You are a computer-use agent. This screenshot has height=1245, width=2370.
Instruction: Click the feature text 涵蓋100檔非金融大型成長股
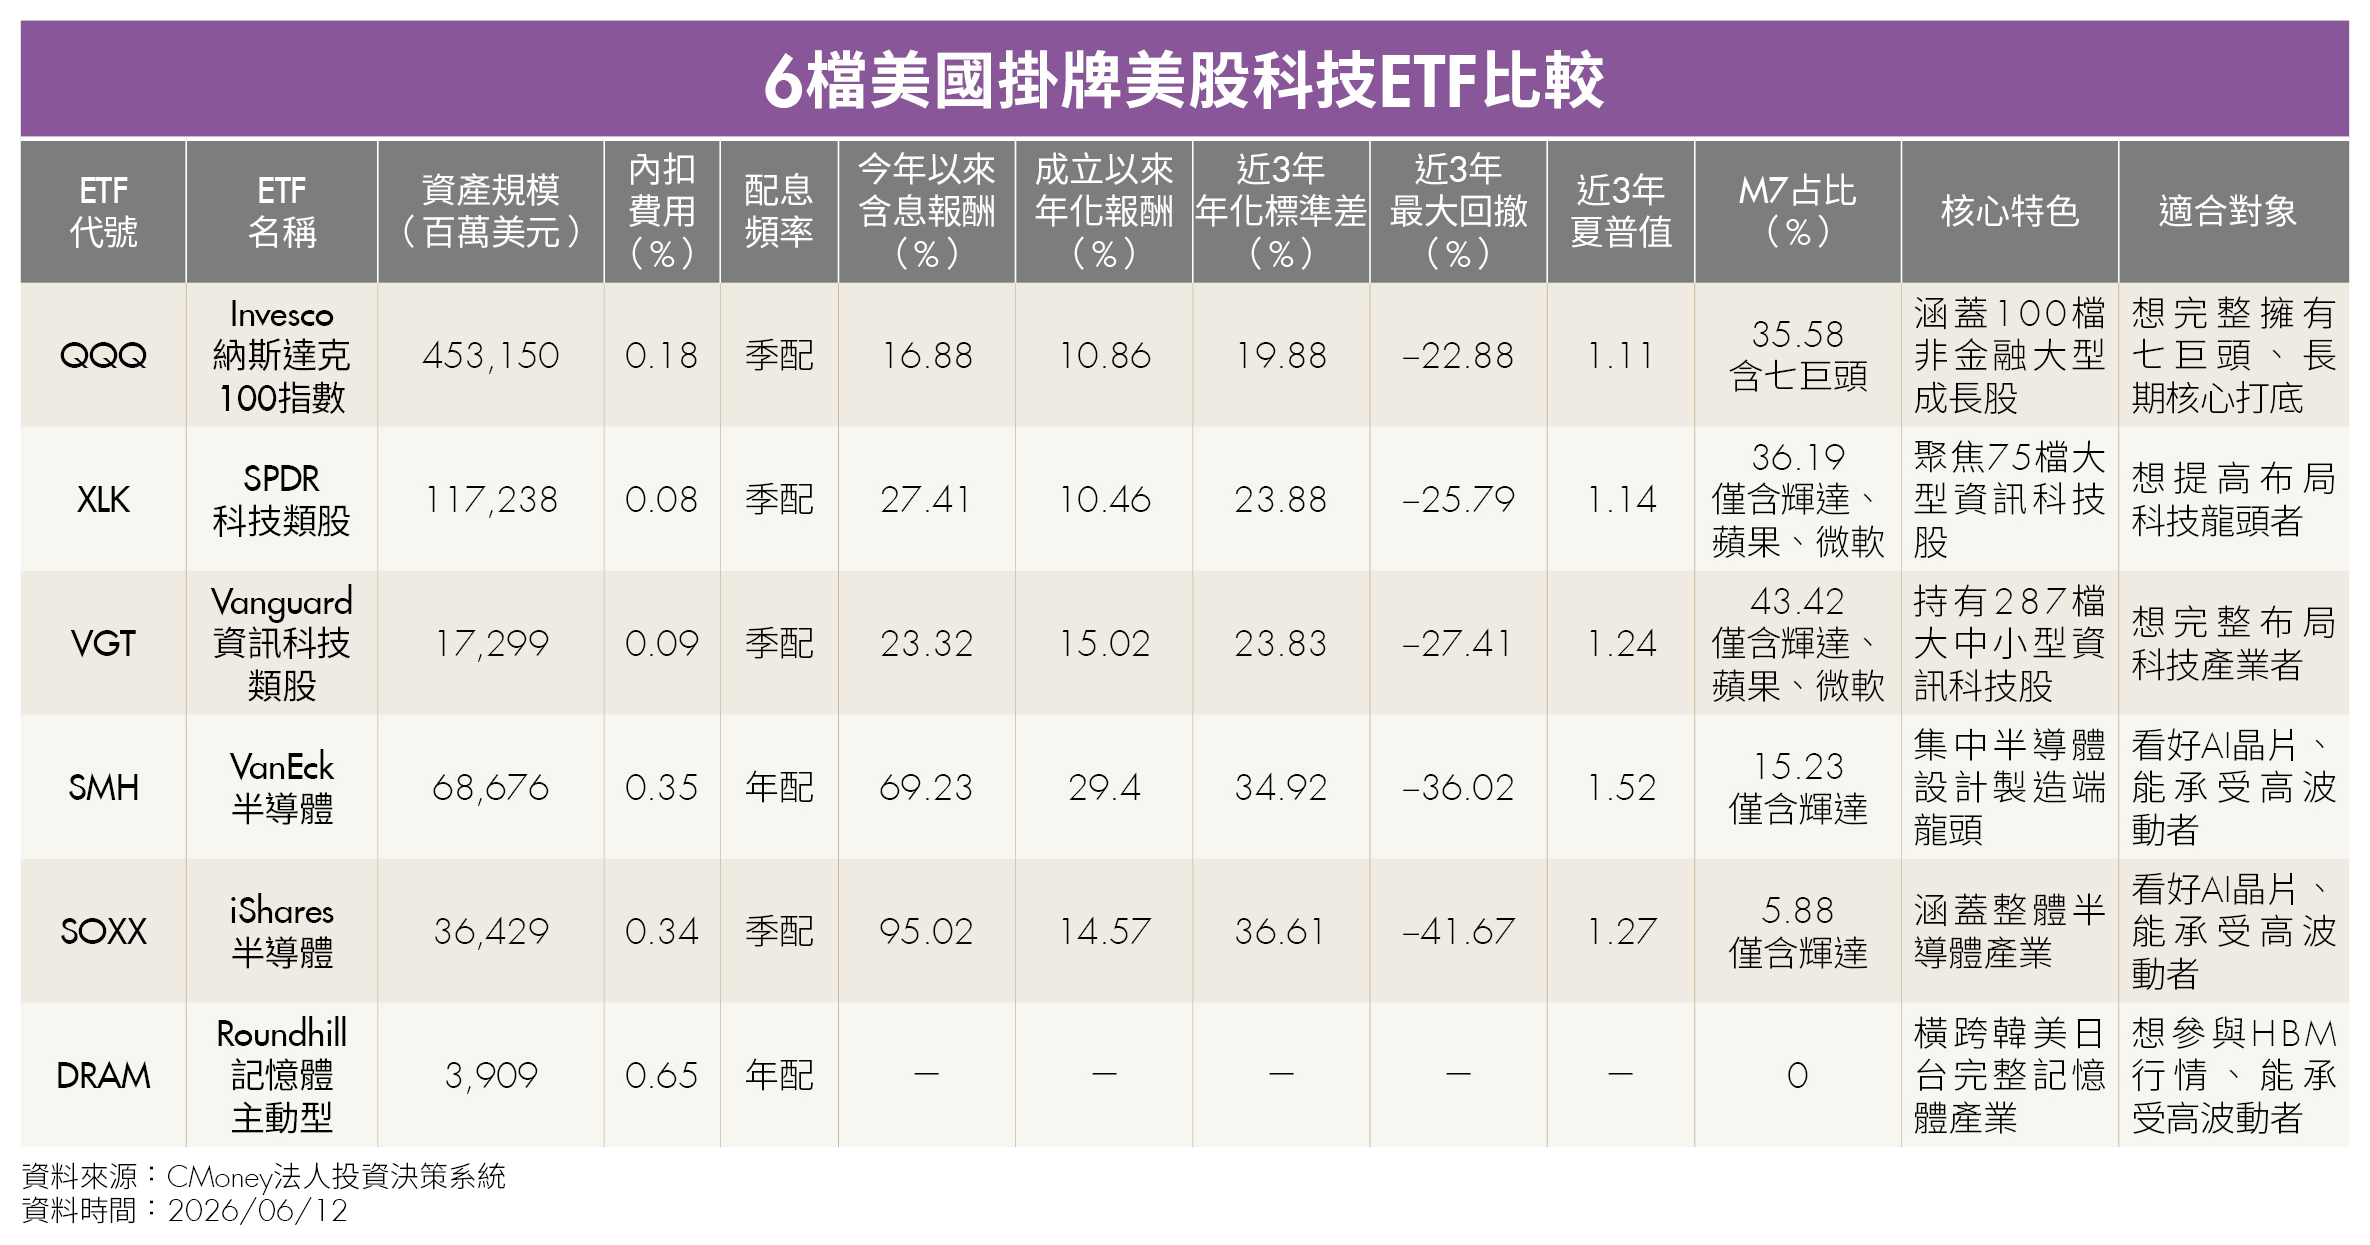(x=2009, y=355)
